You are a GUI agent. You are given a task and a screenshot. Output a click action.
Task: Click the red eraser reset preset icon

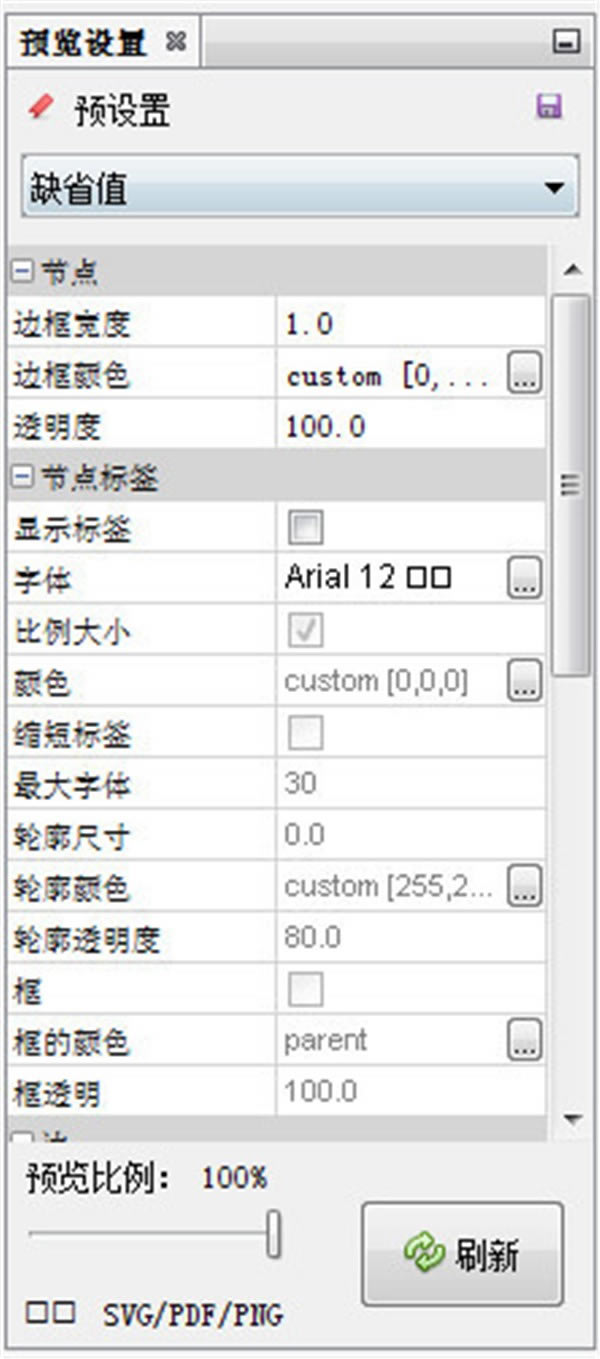[41, 107]
